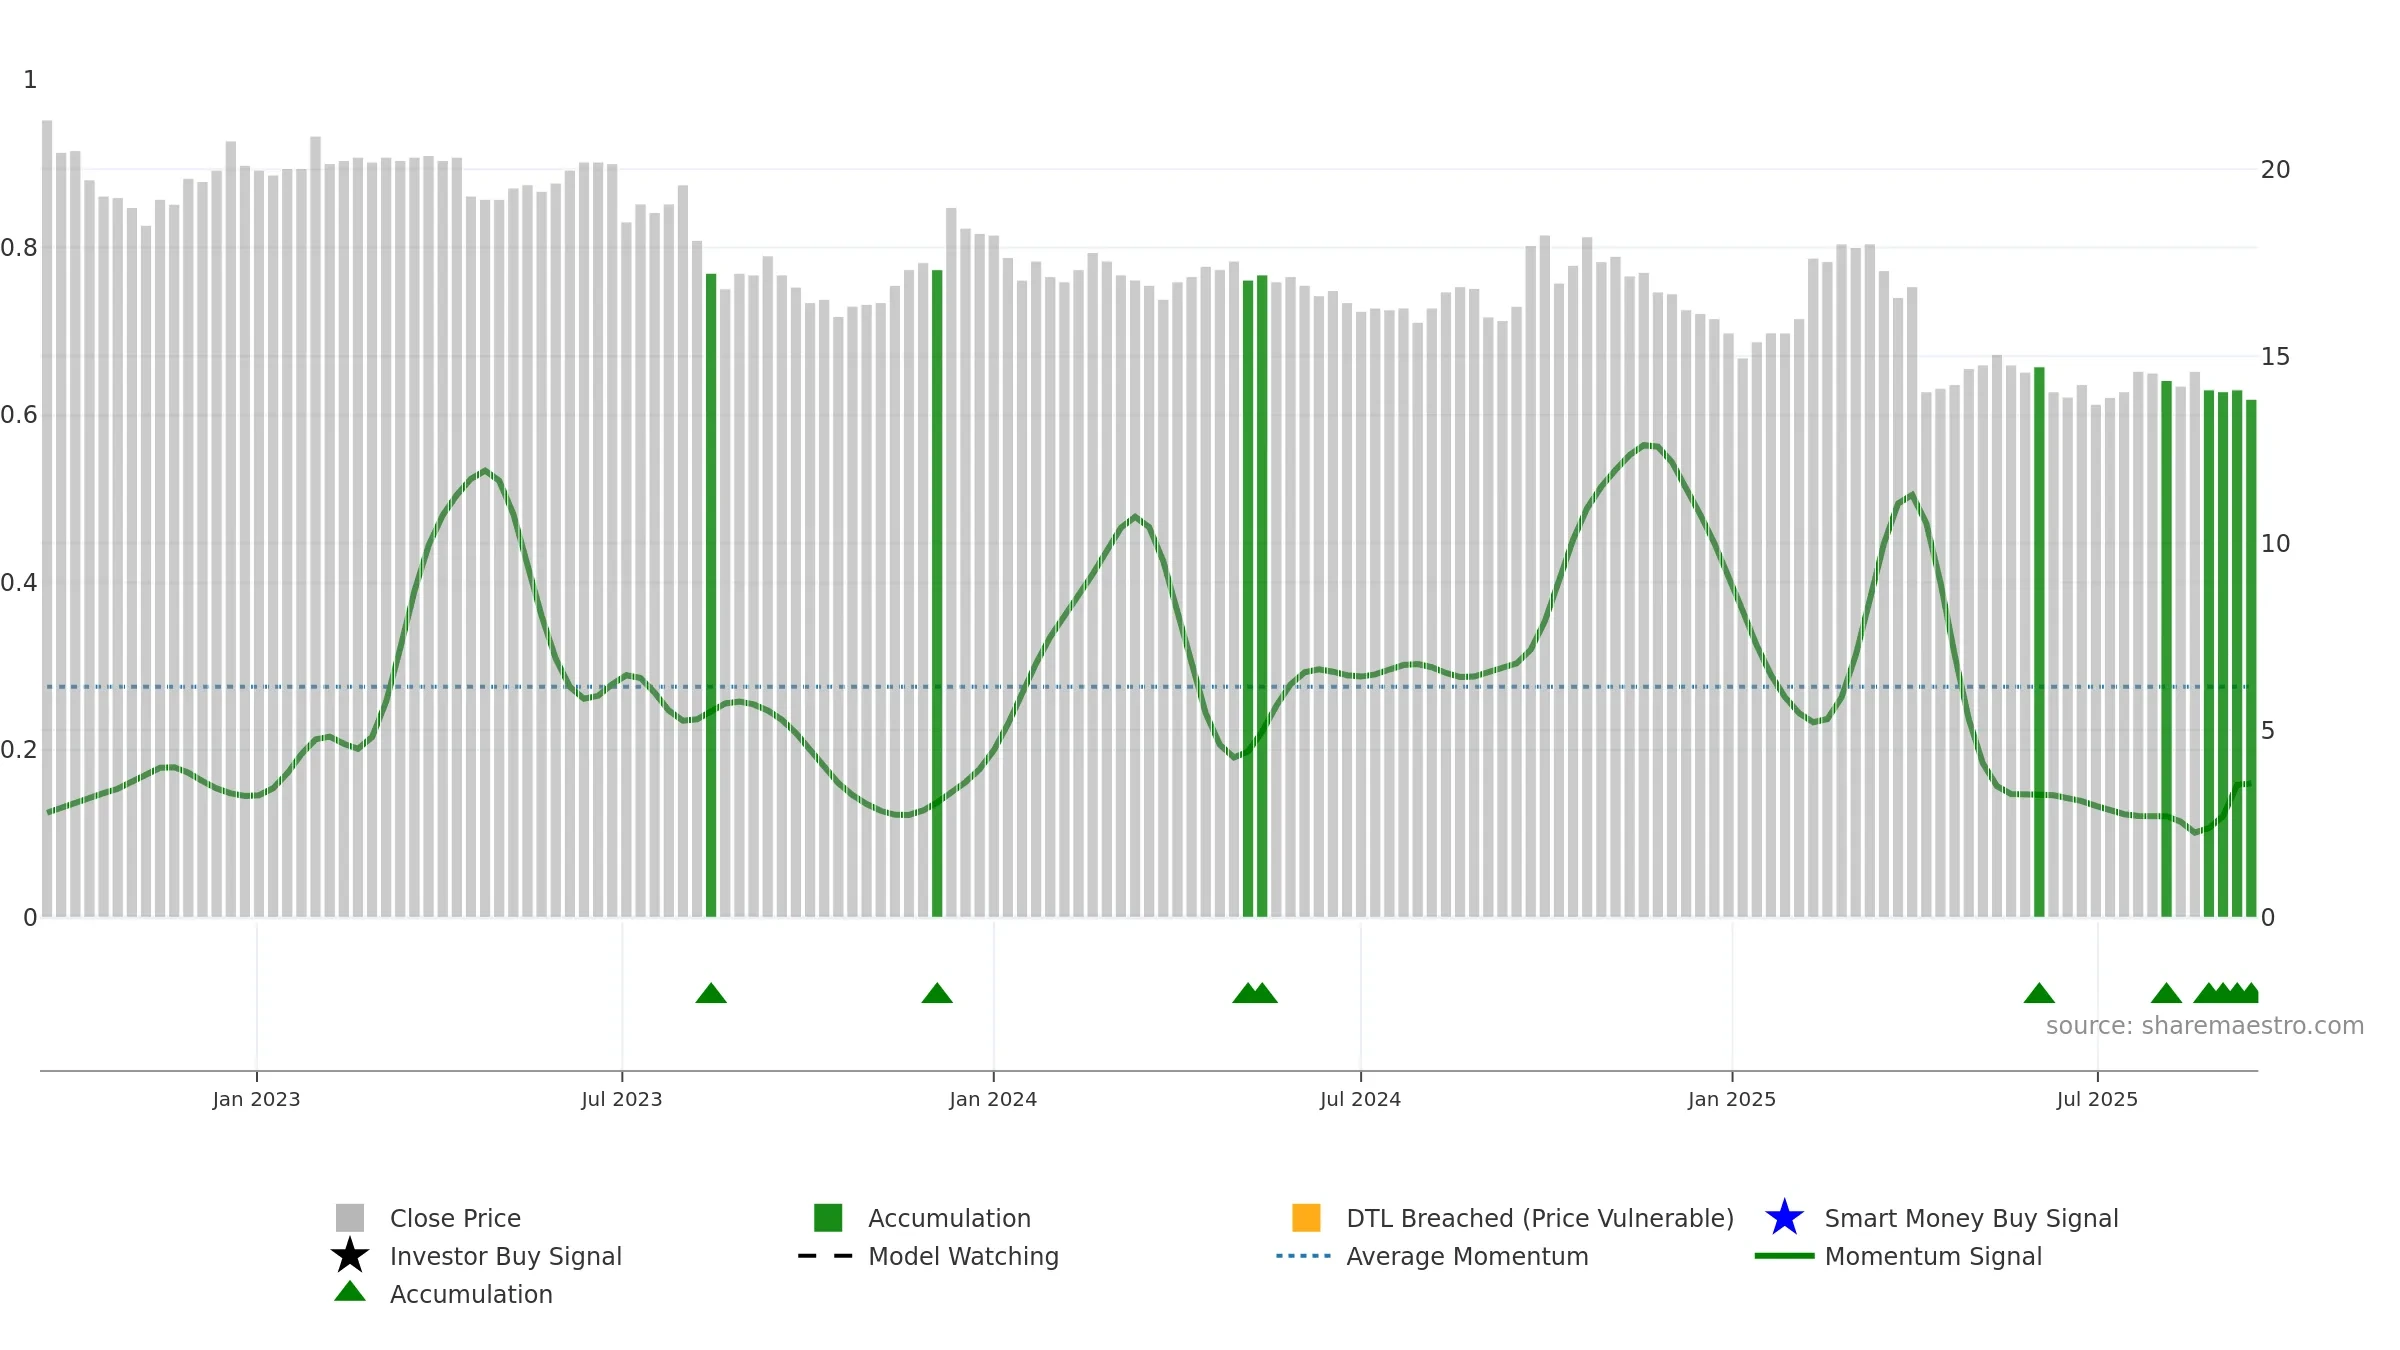2400x1350 pixels.
Task: Toggle the Average Momentum legend label
Action: click(x=1467, y=1256)
